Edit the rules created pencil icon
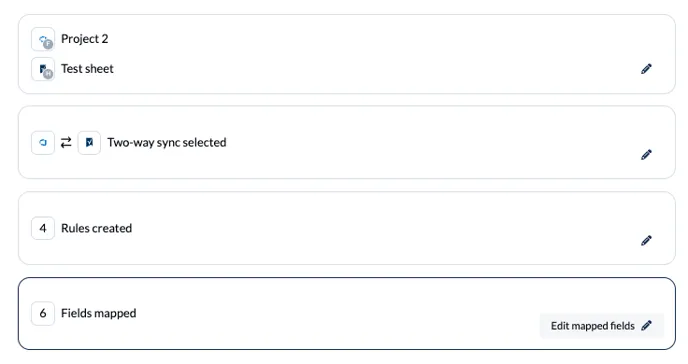 pyautogui.click(x=646, y=240)
